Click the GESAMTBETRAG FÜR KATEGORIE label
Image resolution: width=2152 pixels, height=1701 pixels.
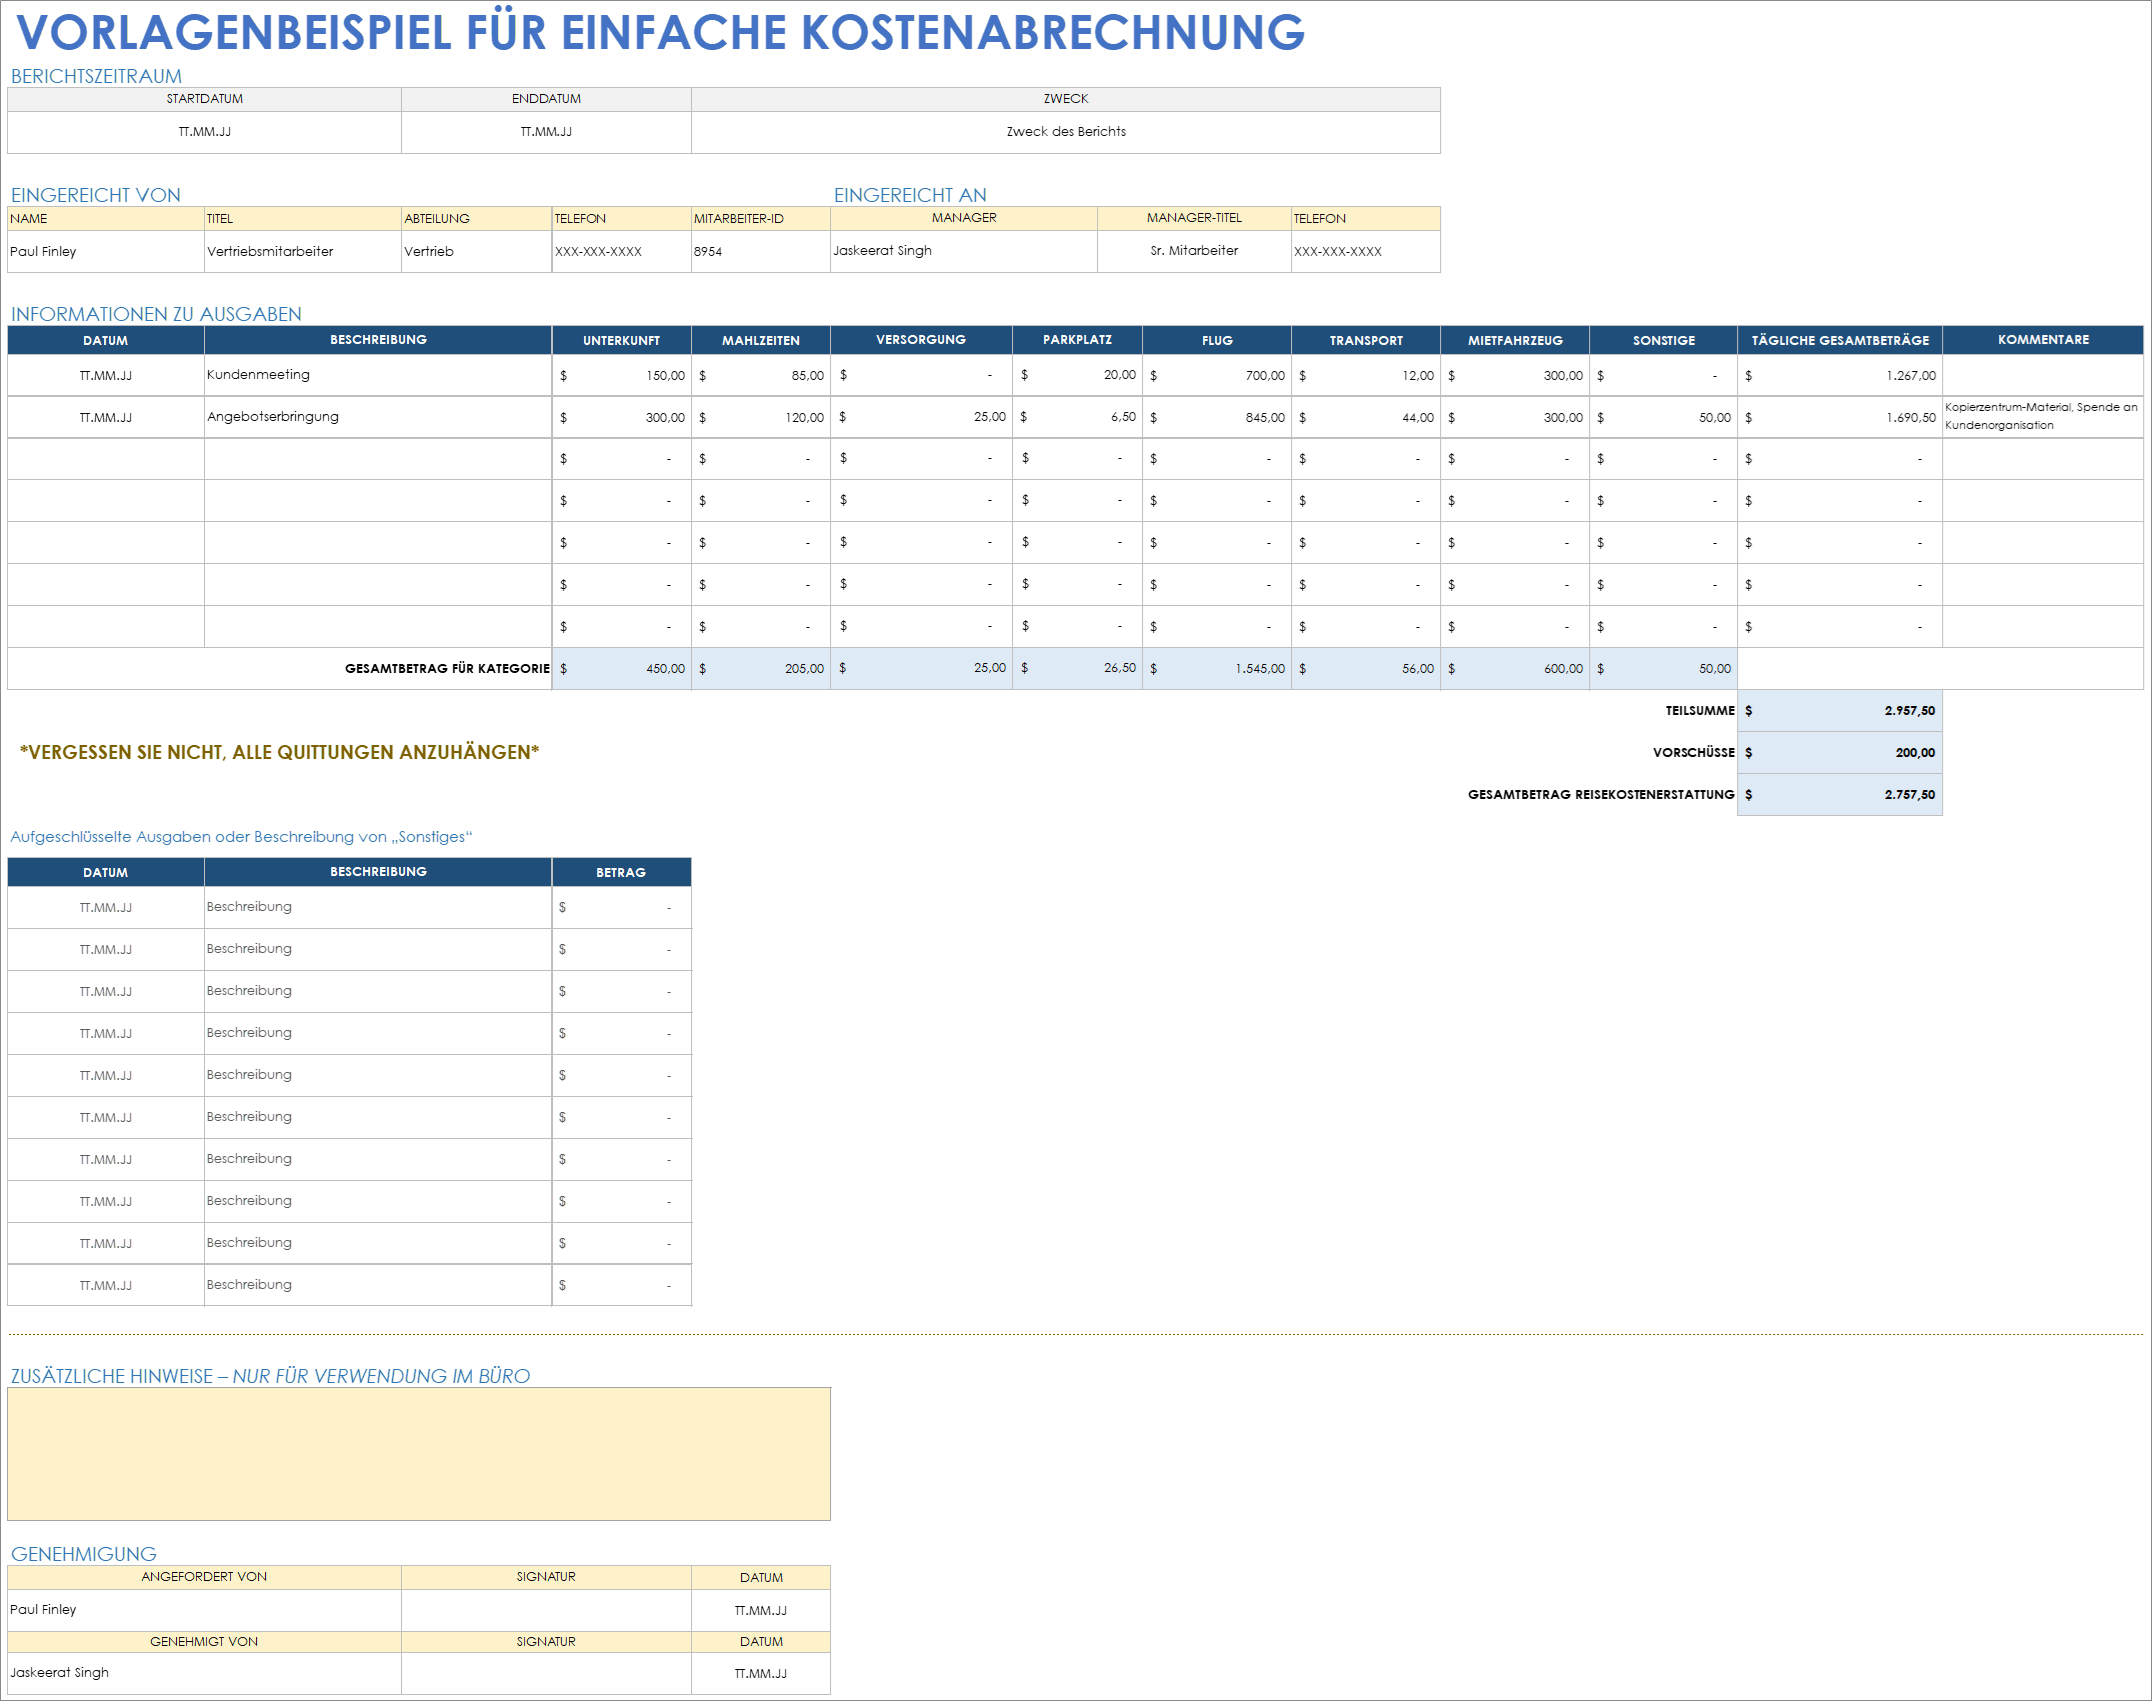[x=447, y=668]
